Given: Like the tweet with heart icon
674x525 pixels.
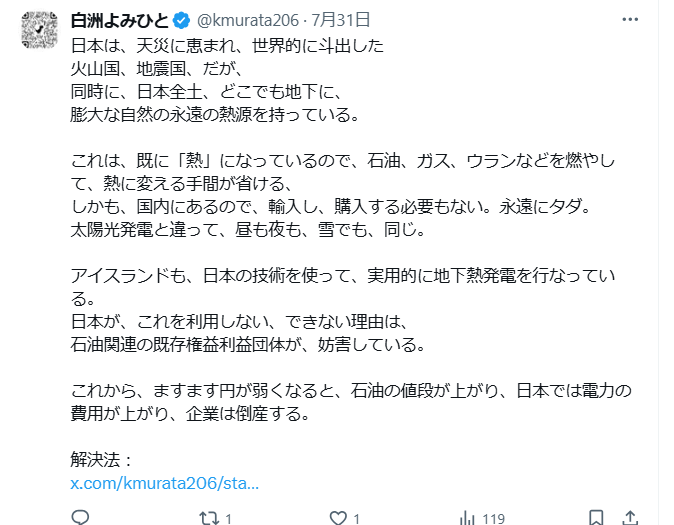Looking at the screenshot, I should (338, 518).
